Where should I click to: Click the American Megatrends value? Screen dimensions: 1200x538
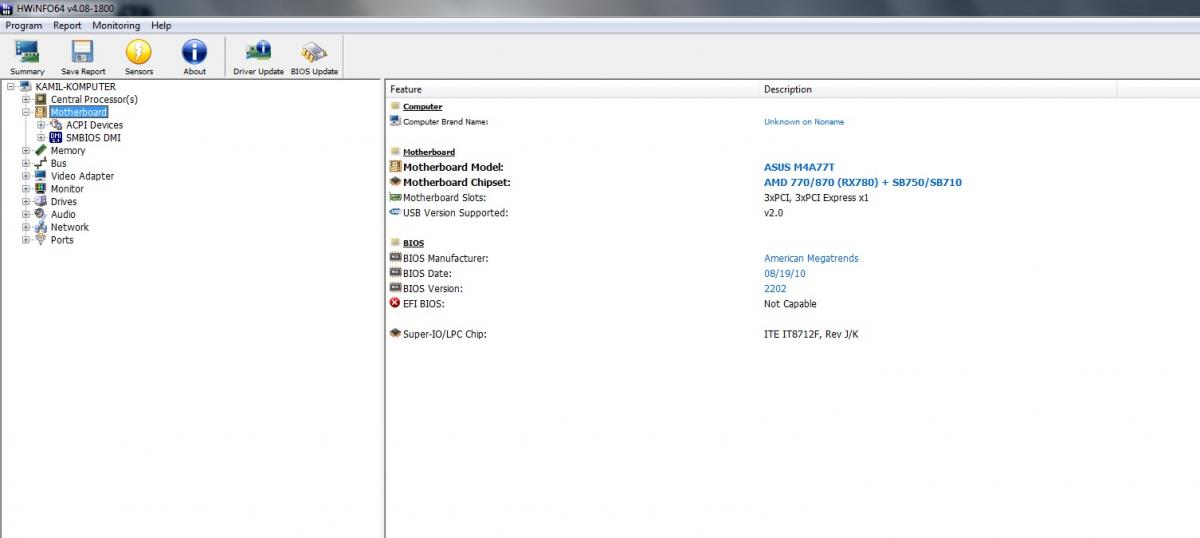point(811,258)
